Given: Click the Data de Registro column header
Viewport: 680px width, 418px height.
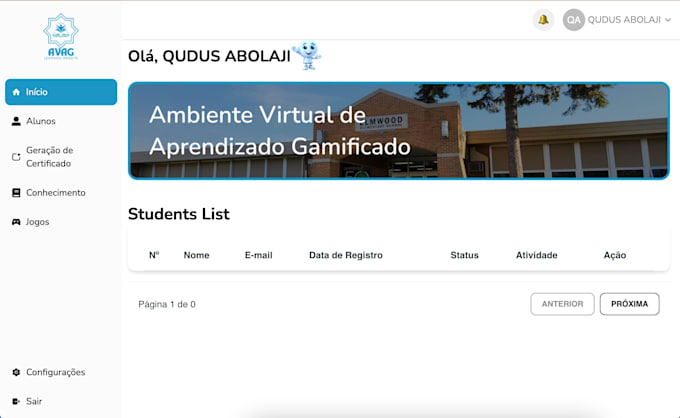Looking at the screenshot, I should (346, 255).
